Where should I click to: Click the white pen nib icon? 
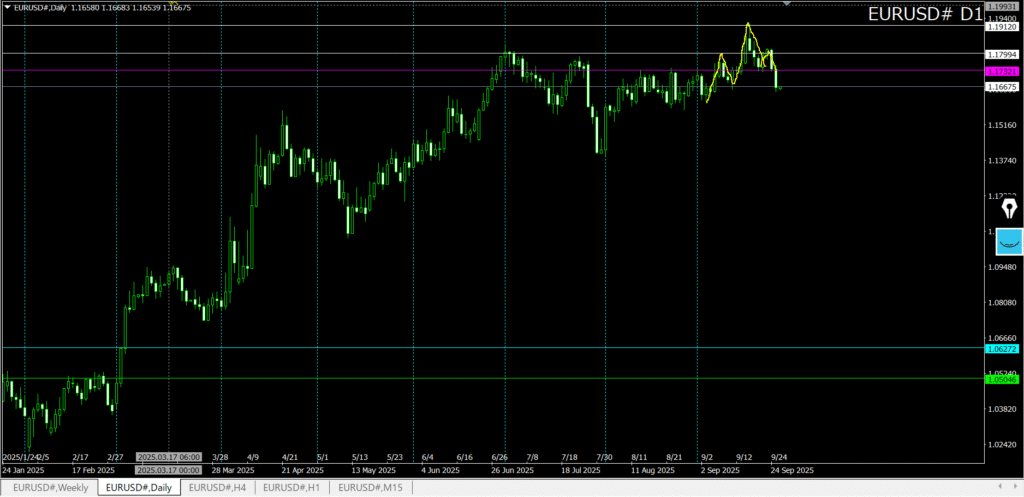coord(1009,208)
